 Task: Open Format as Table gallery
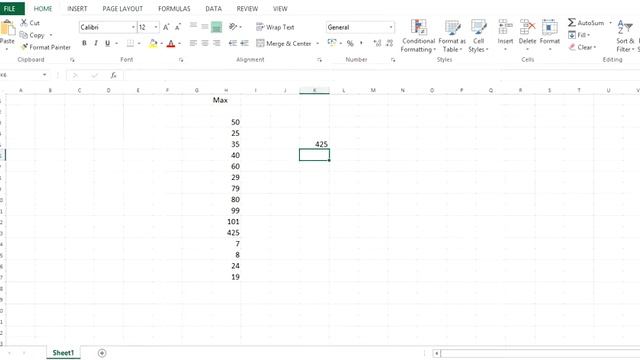452,36
